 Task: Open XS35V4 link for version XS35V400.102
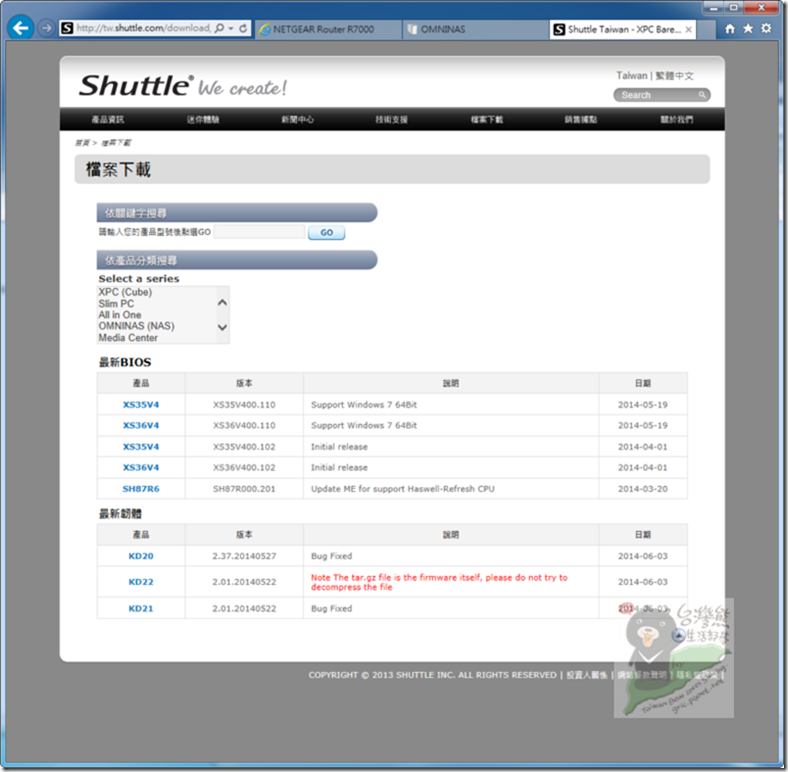(x=141, y=447)
